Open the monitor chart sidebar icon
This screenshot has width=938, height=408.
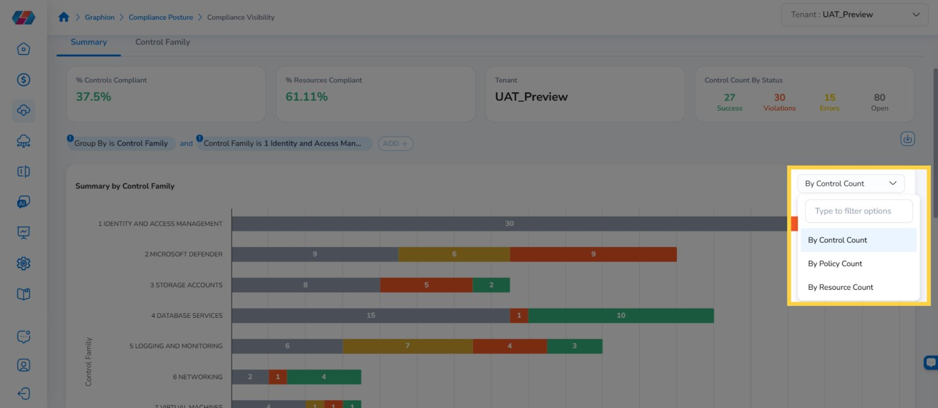click(23, 232)
